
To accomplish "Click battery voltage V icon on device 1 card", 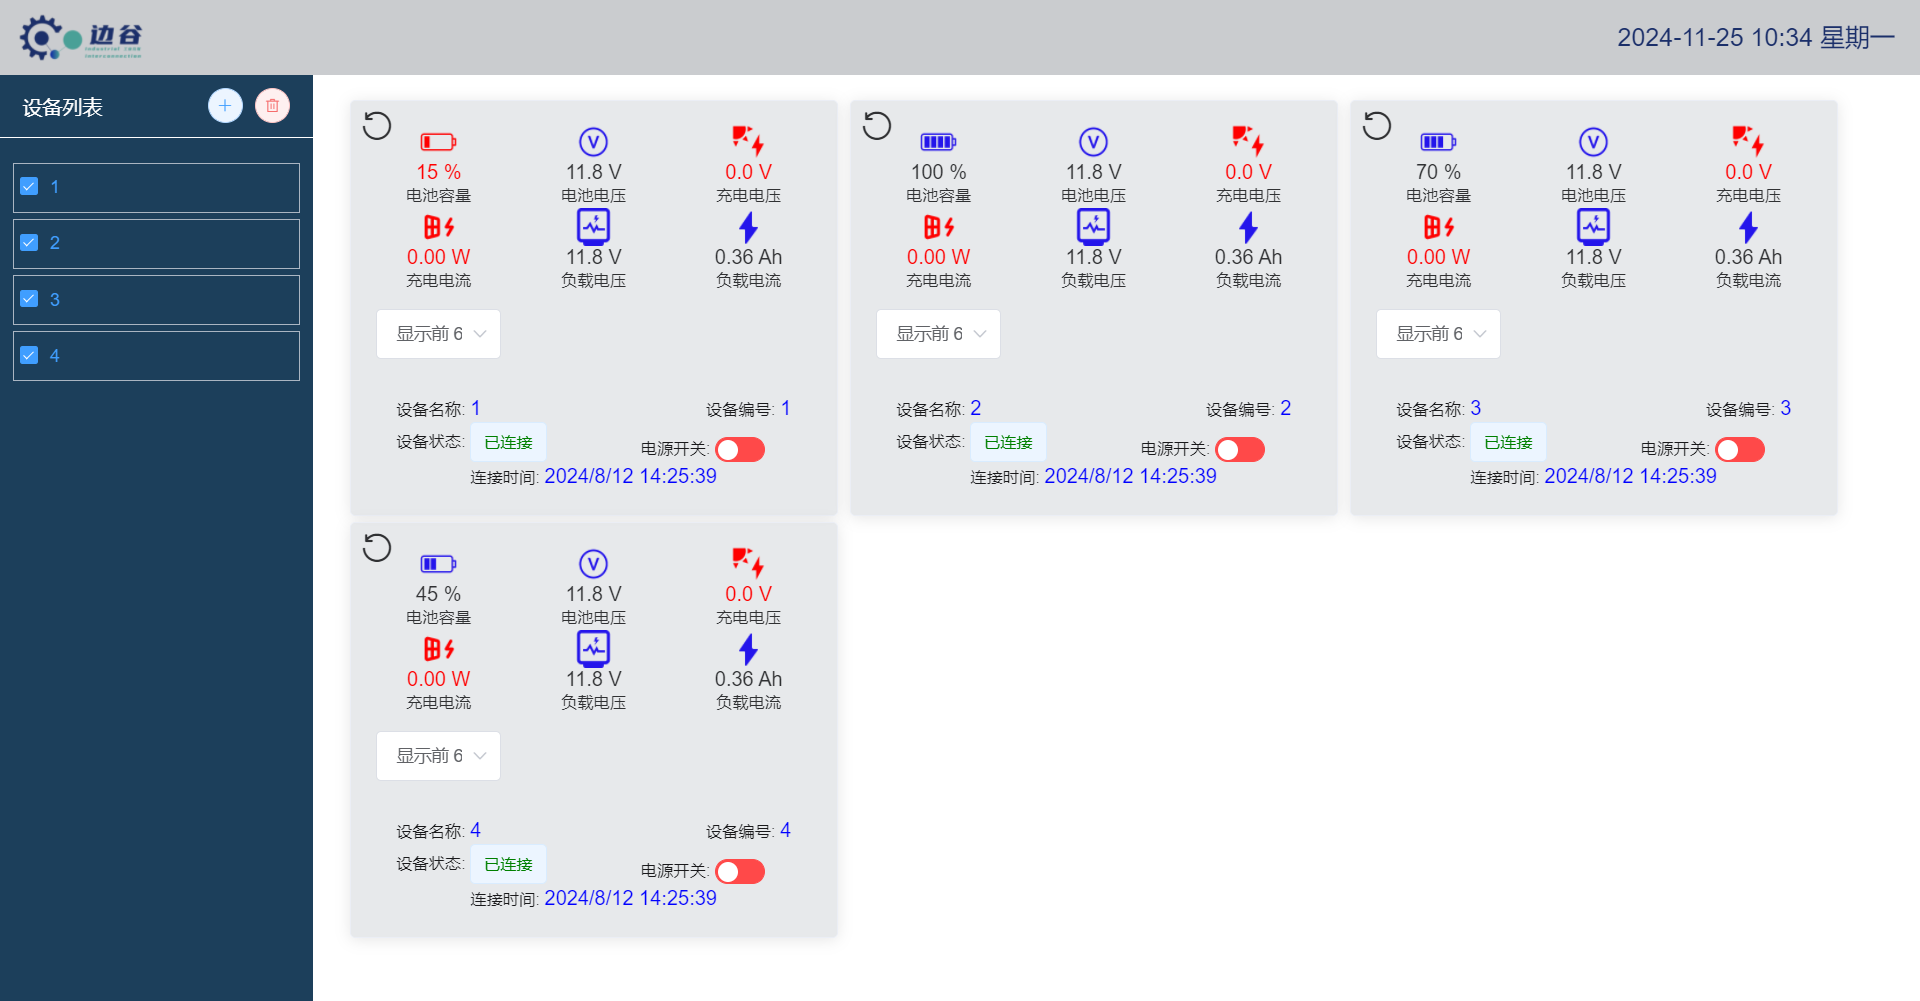I will click(x=593, y=142).
